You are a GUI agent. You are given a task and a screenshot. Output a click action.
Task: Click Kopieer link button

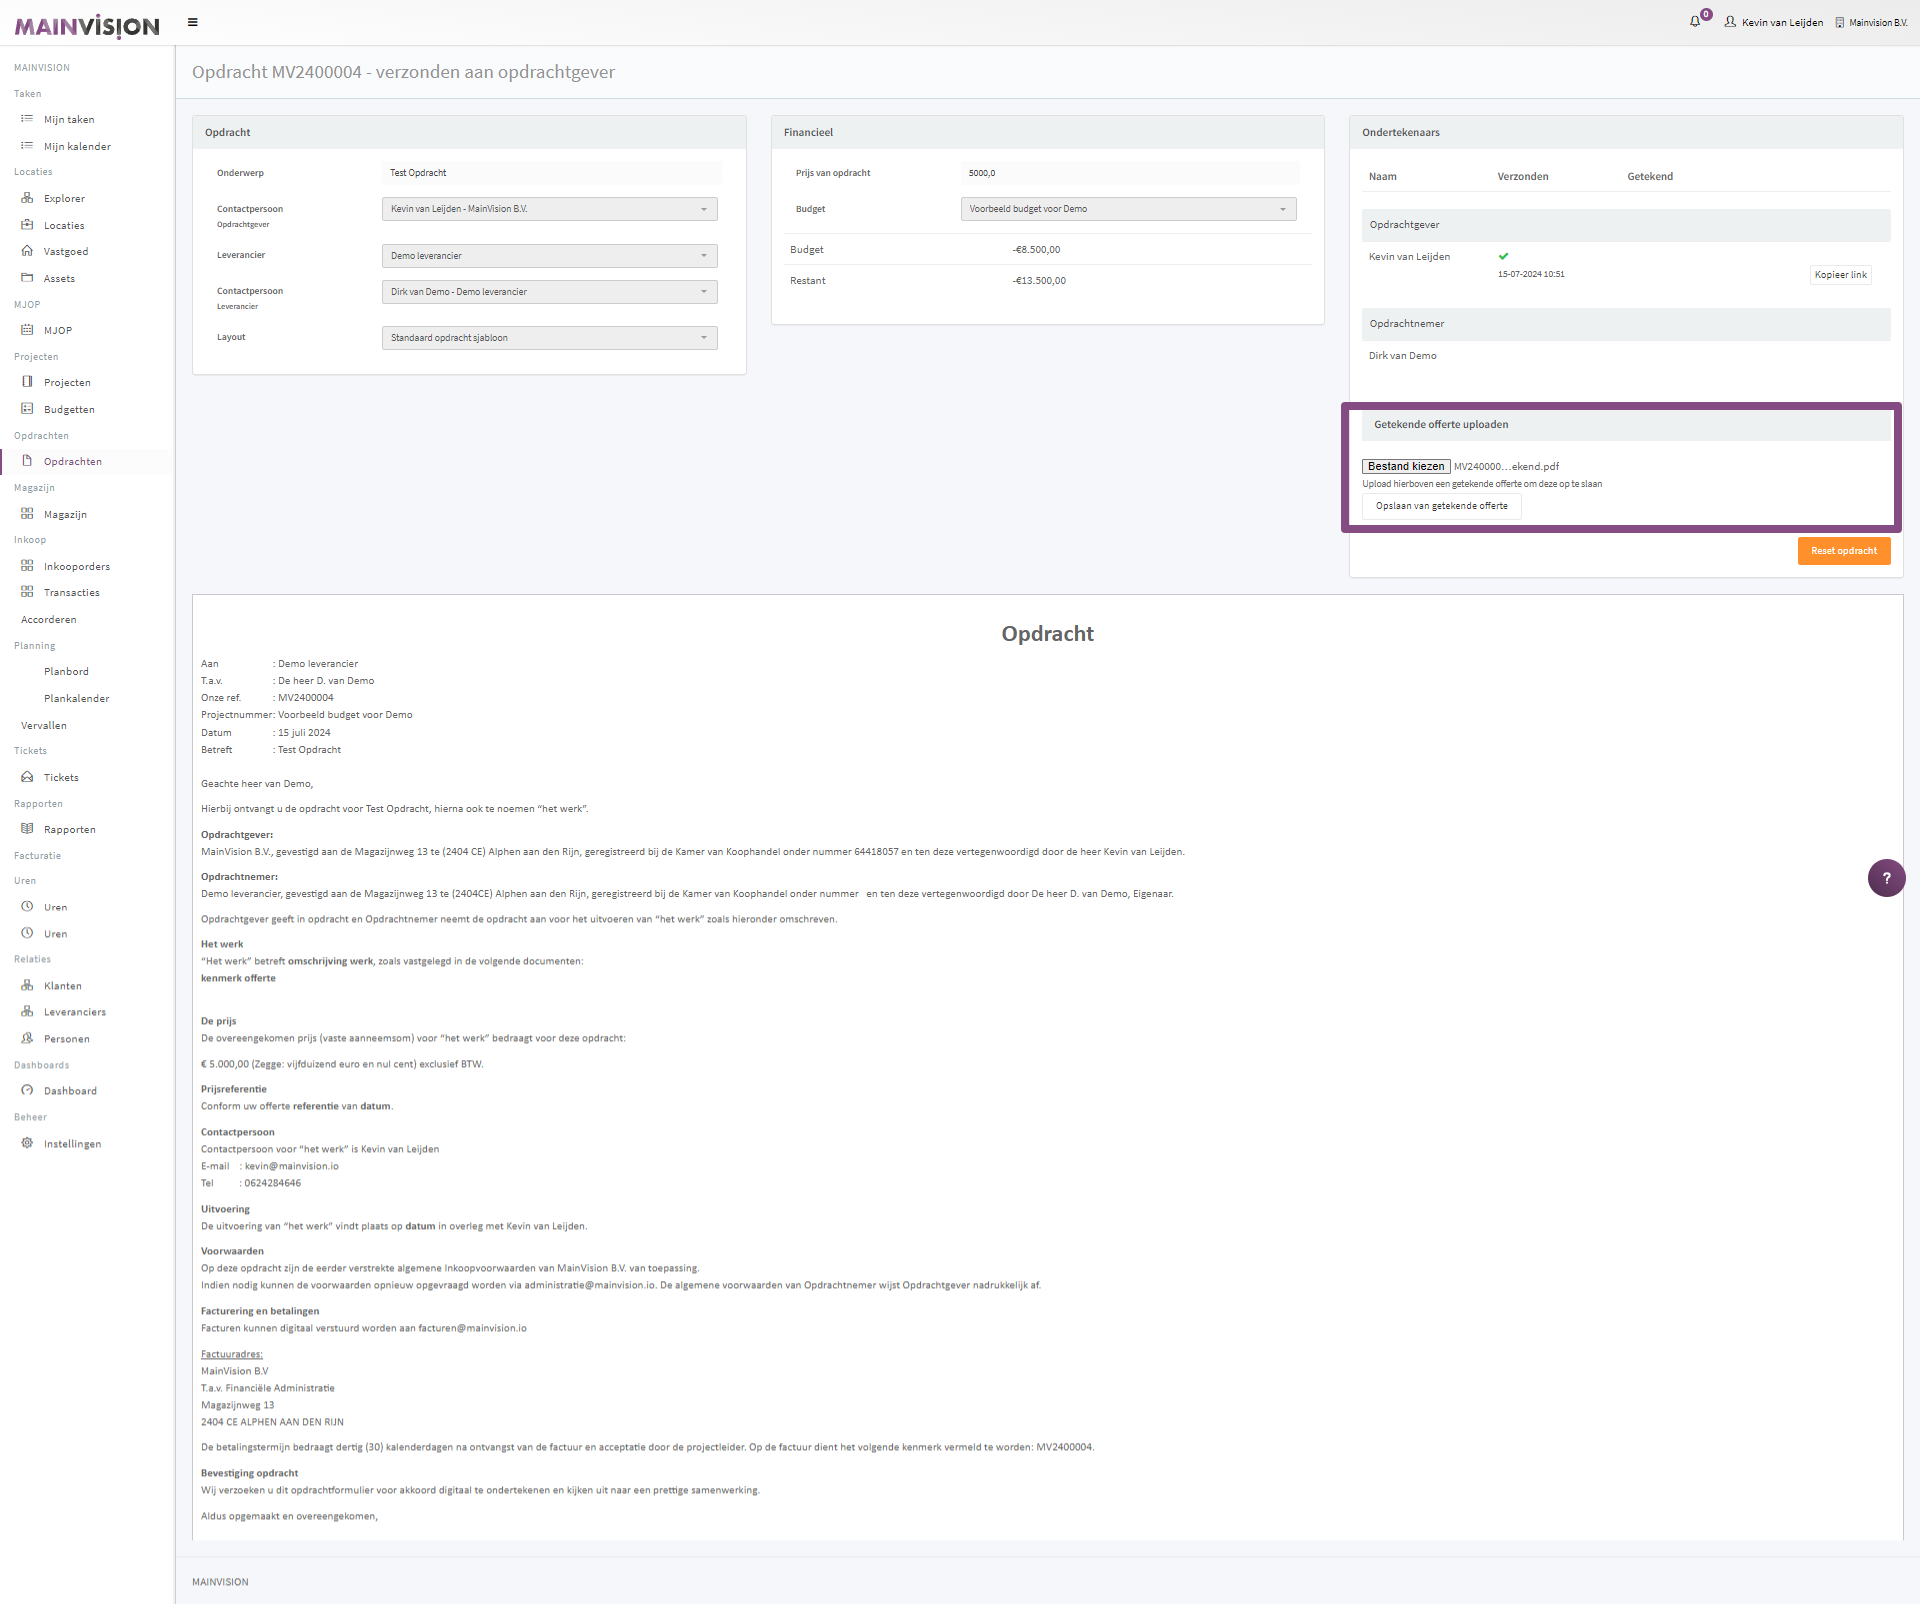point(1840,275)
